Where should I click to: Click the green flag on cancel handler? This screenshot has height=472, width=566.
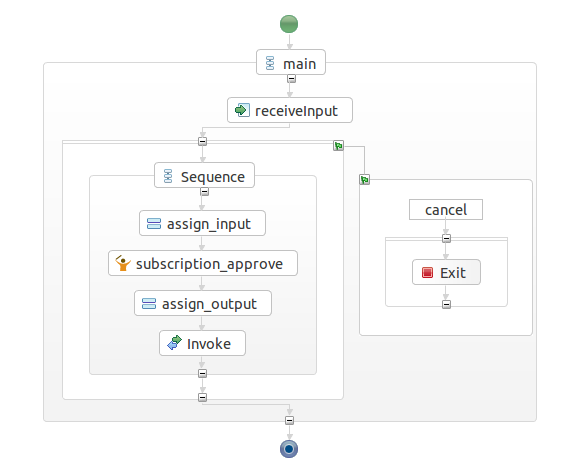[x=365, y=179]
